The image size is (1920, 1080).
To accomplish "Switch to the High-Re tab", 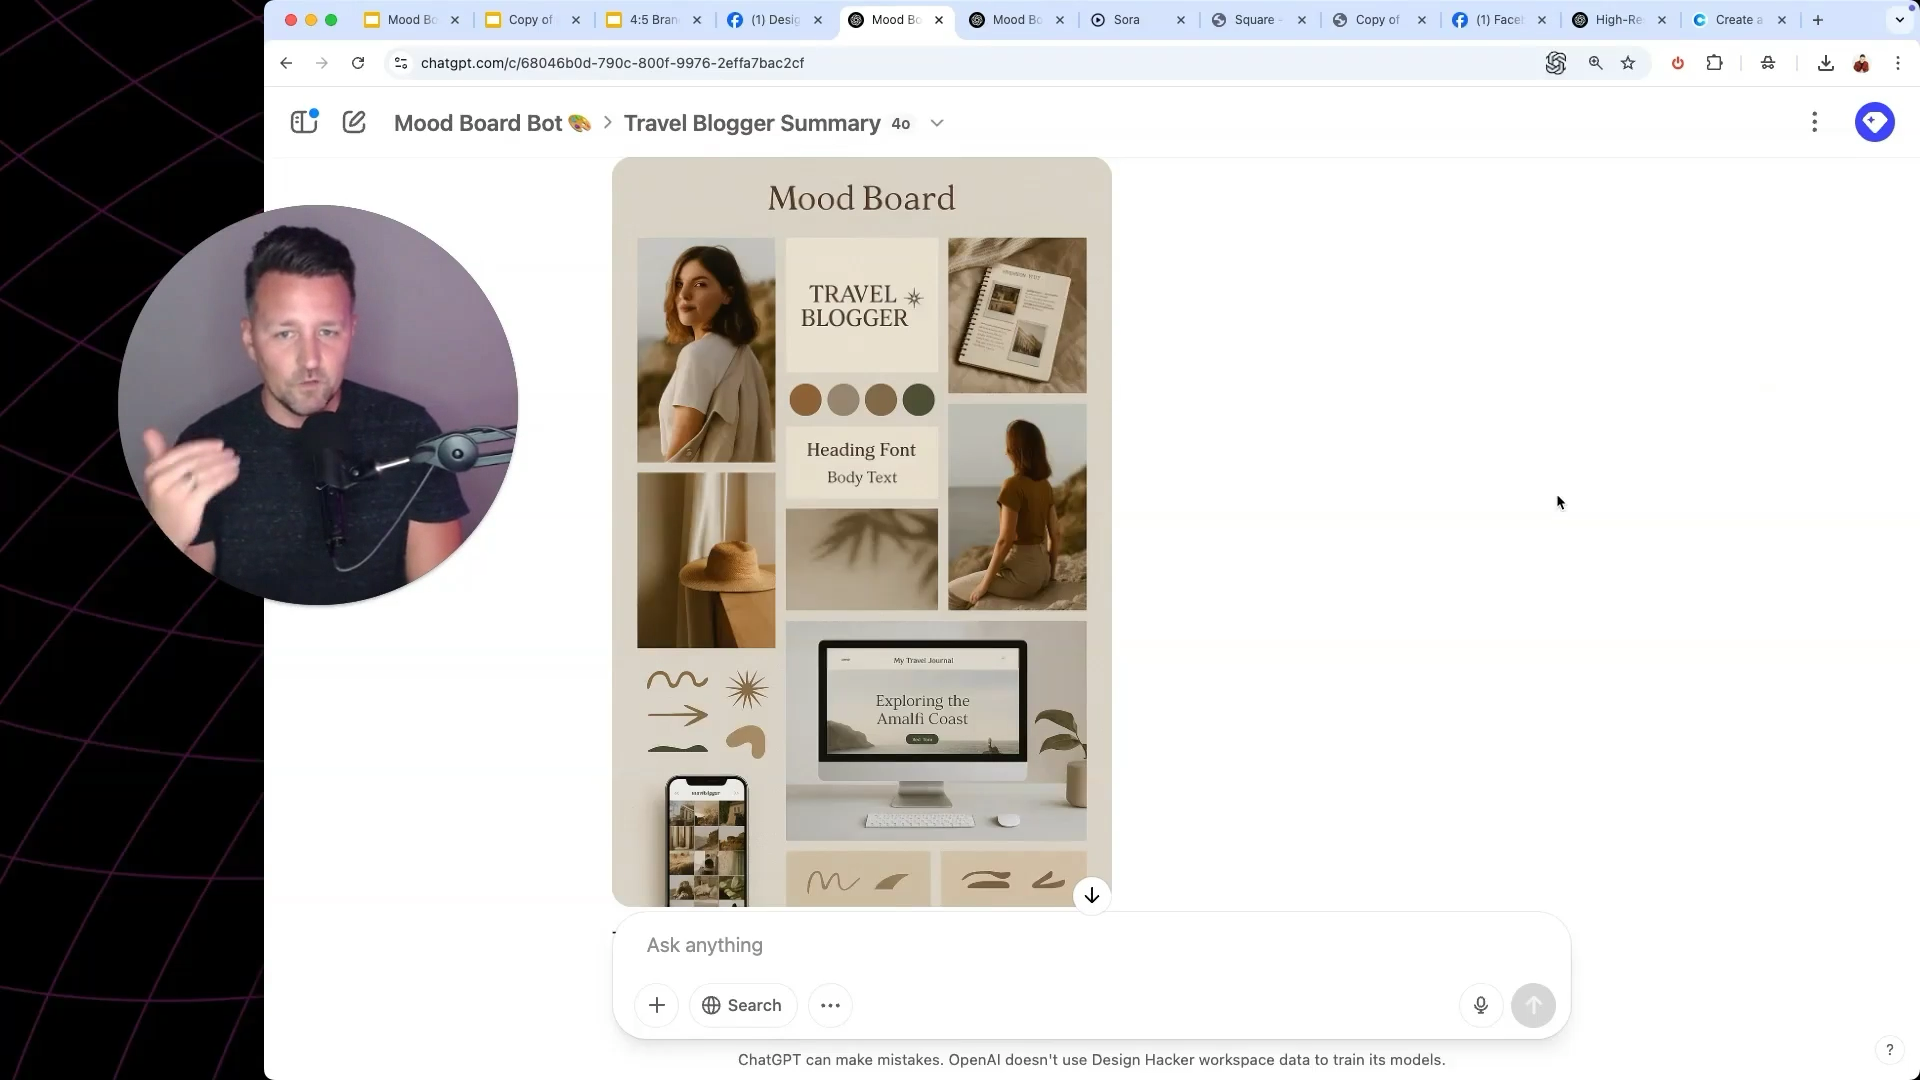I will [x=1617, y=20].
